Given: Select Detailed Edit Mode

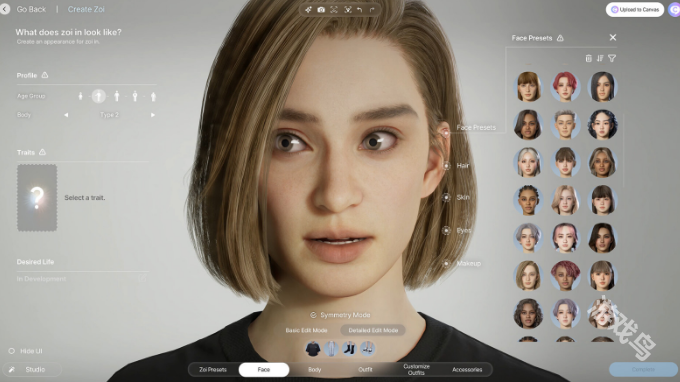Looking at the screenshot, I should point(373,330).
